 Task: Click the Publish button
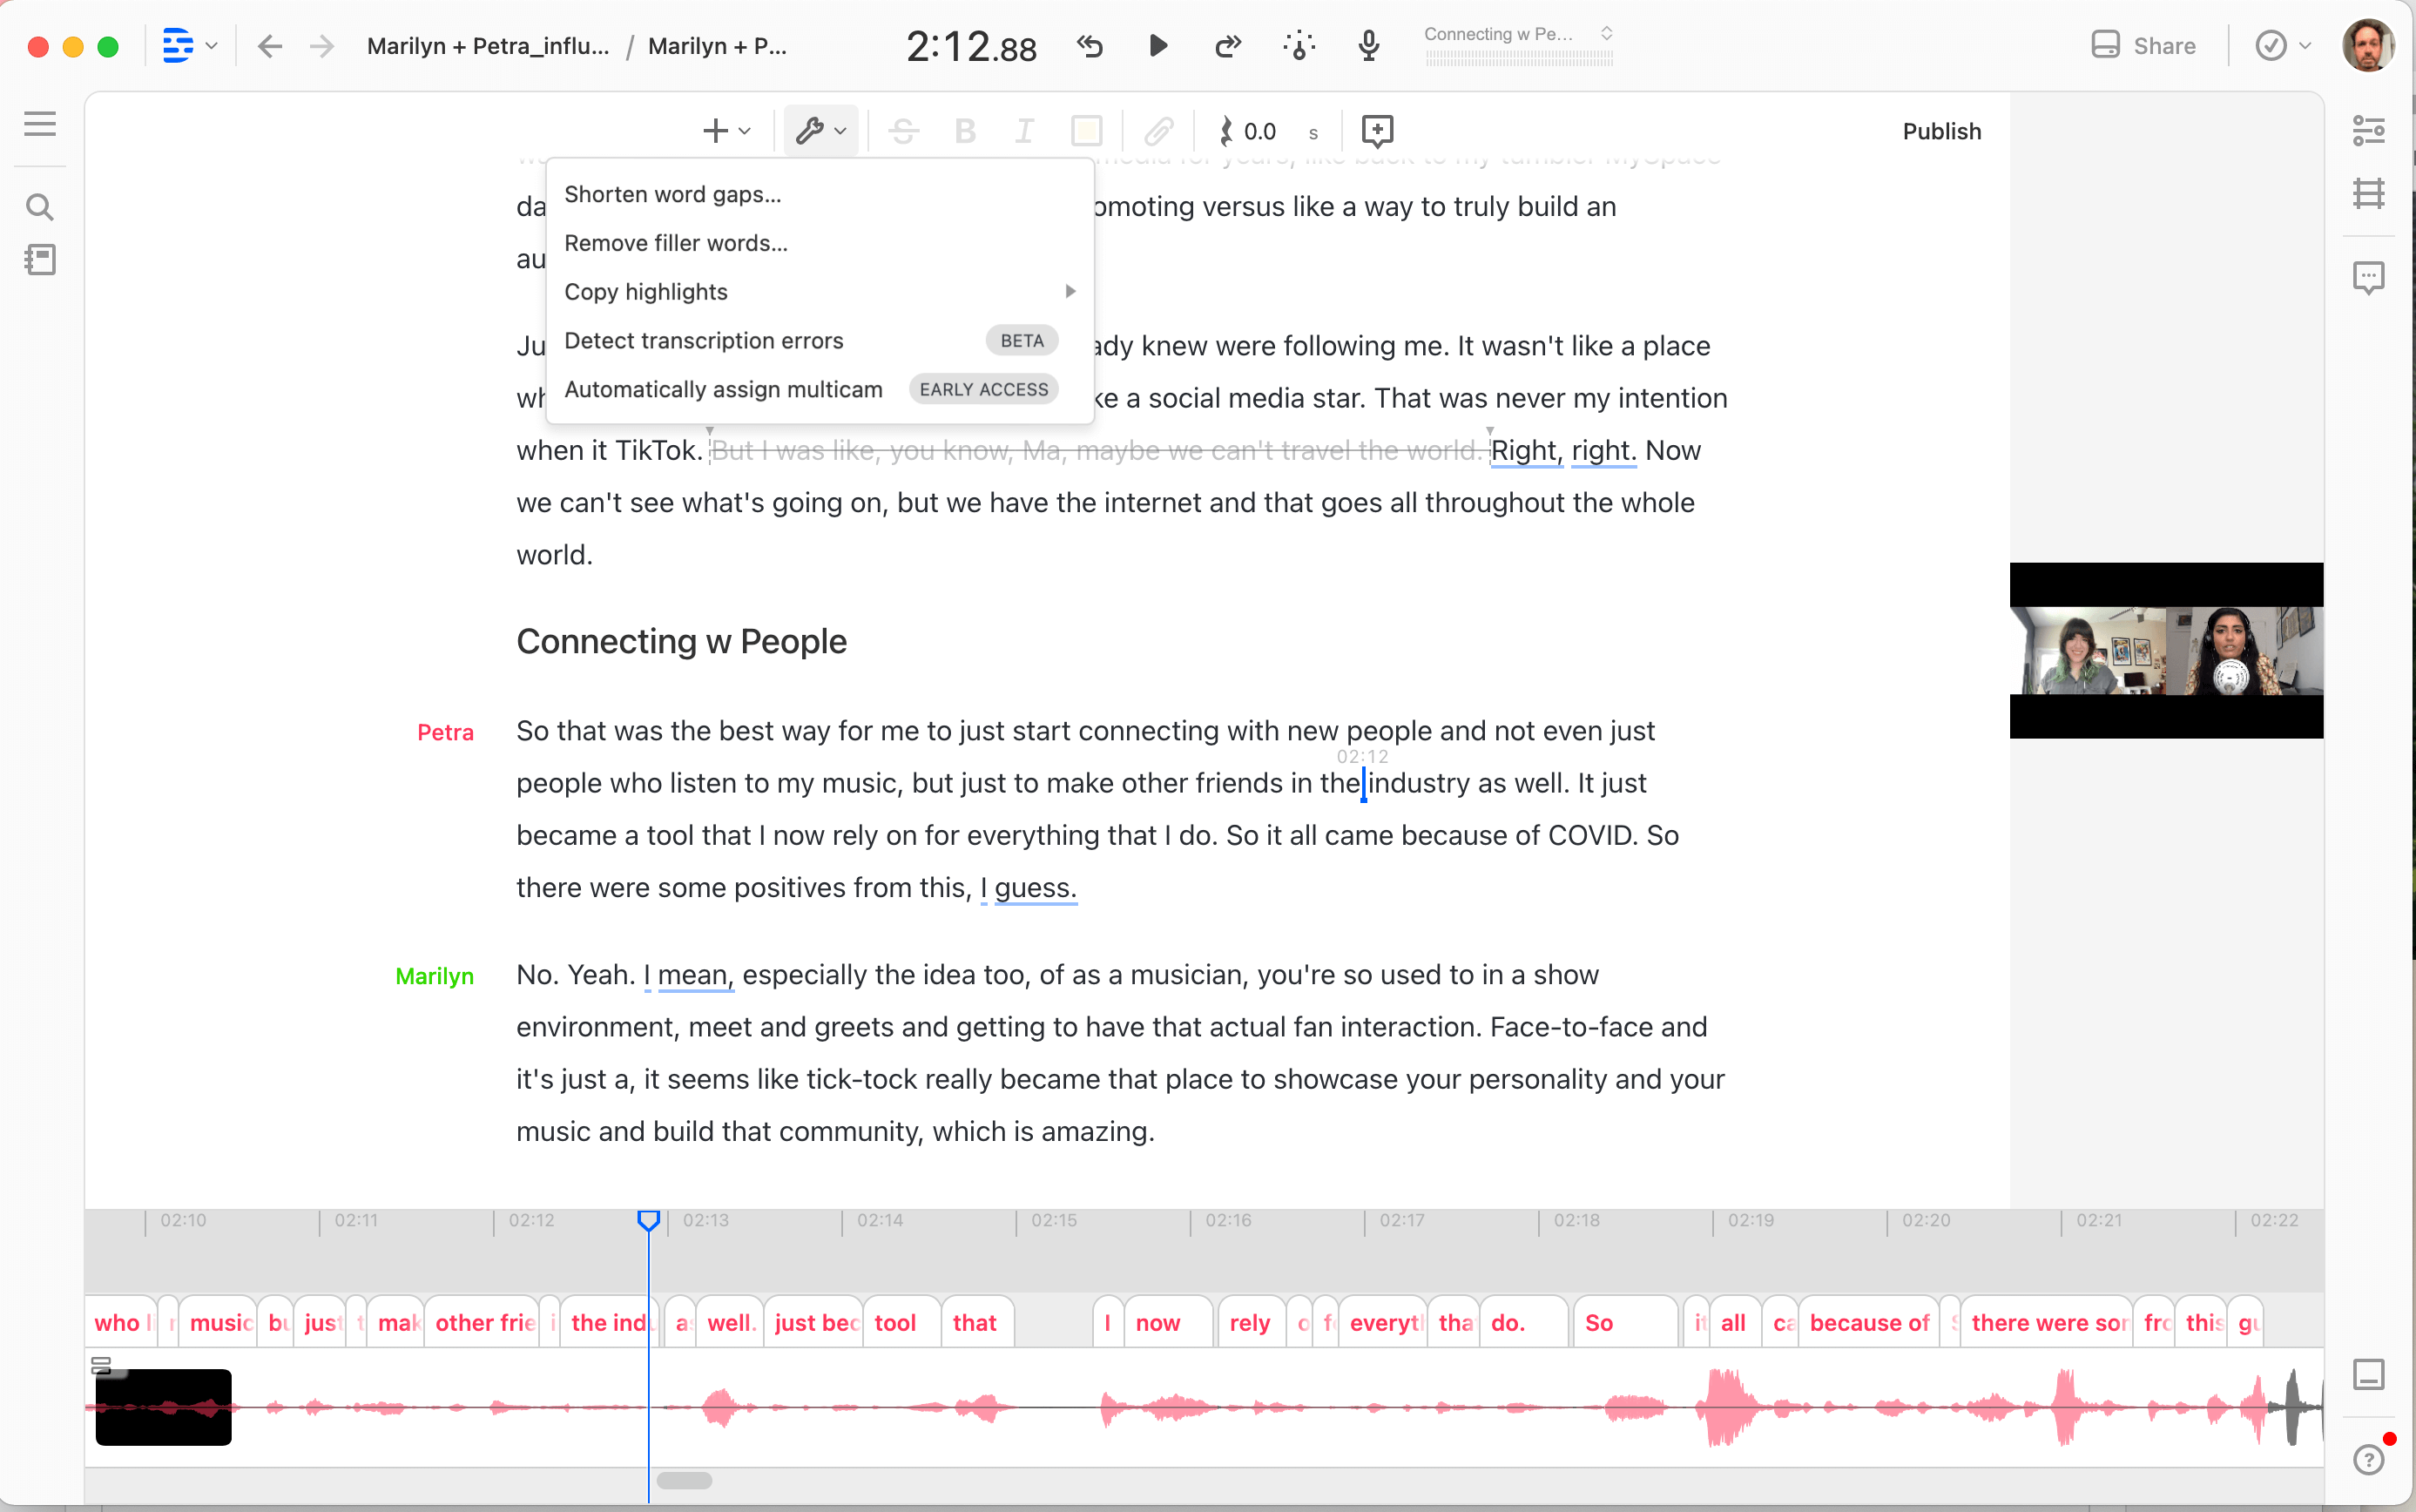[x=1941, y=131]
